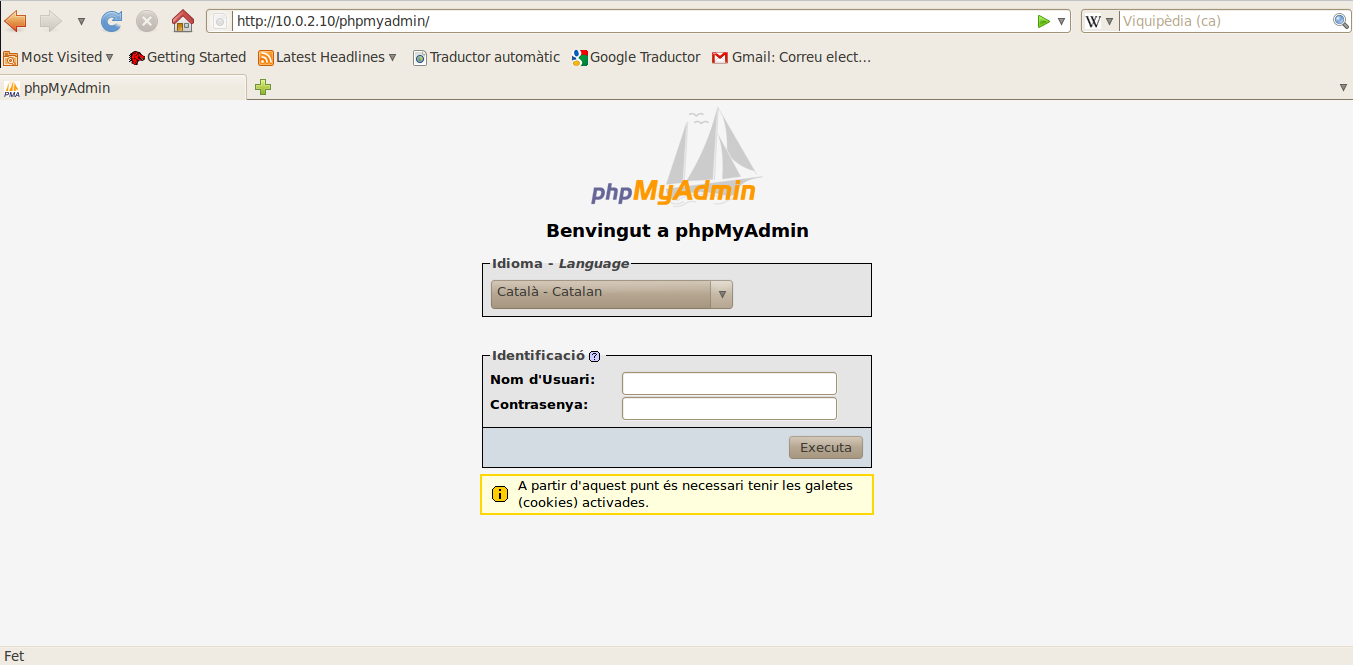The image size is (1353, 665).
Task: Open the Gmail: Correu elect... bookmark
Action: click(x=791, y=57)
